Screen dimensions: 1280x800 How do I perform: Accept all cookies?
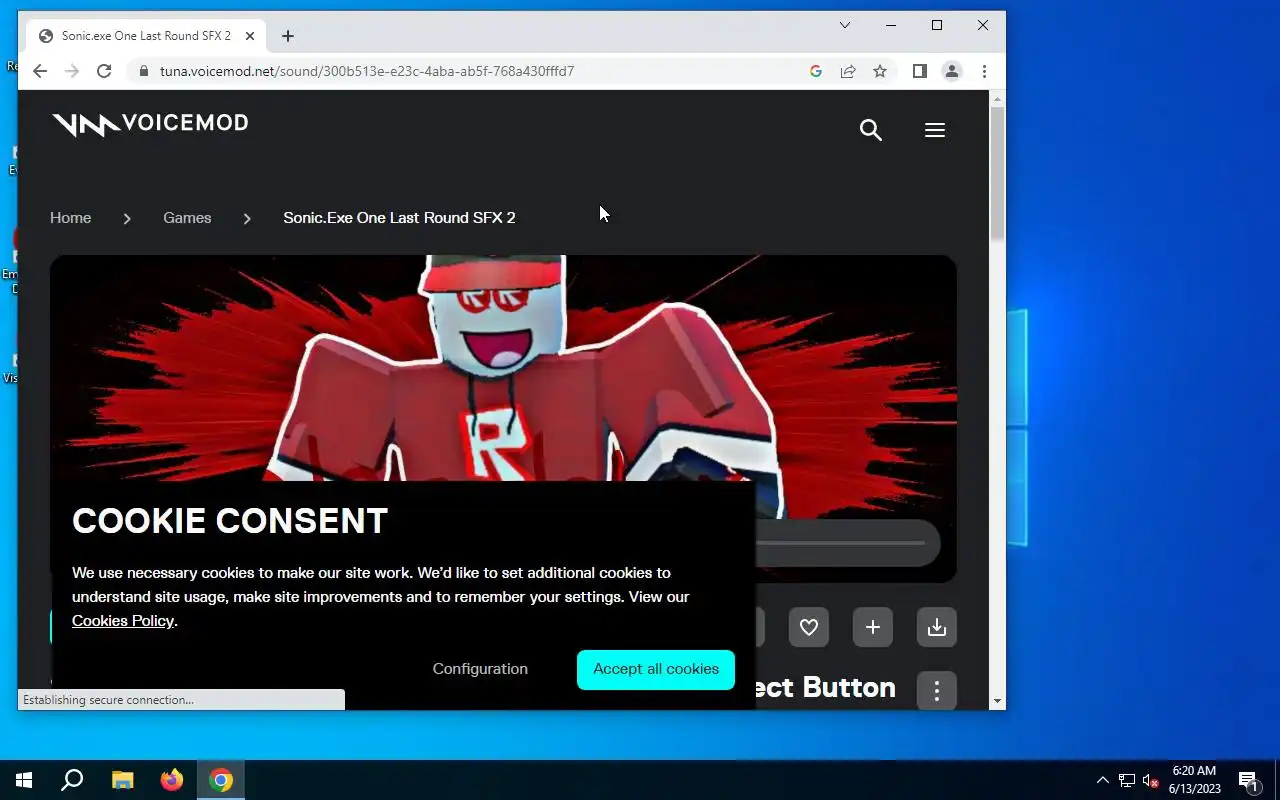pyautogui.click(x=656, y=669)
